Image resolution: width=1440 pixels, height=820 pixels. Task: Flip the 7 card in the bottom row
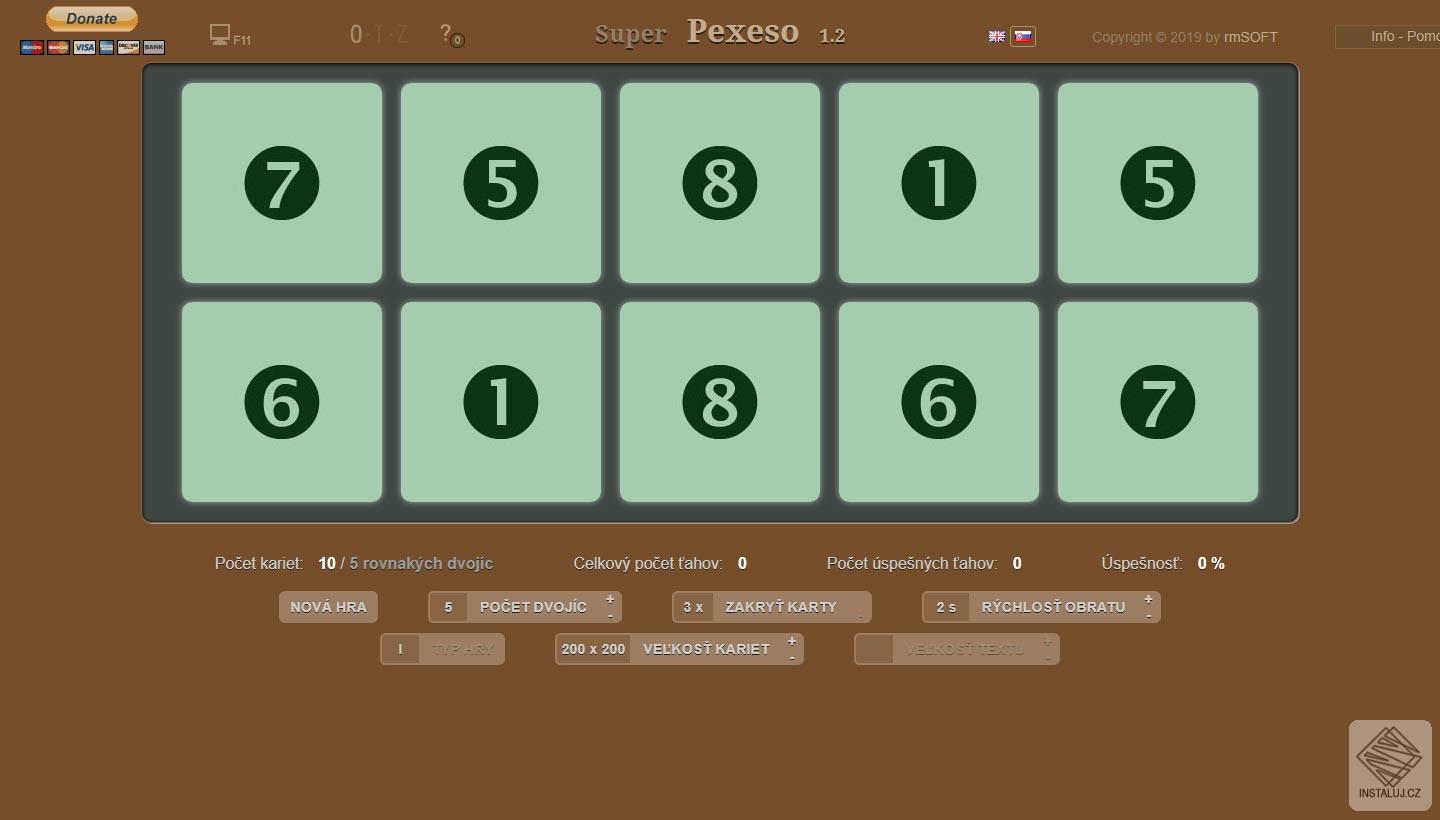pos(1158,402)
